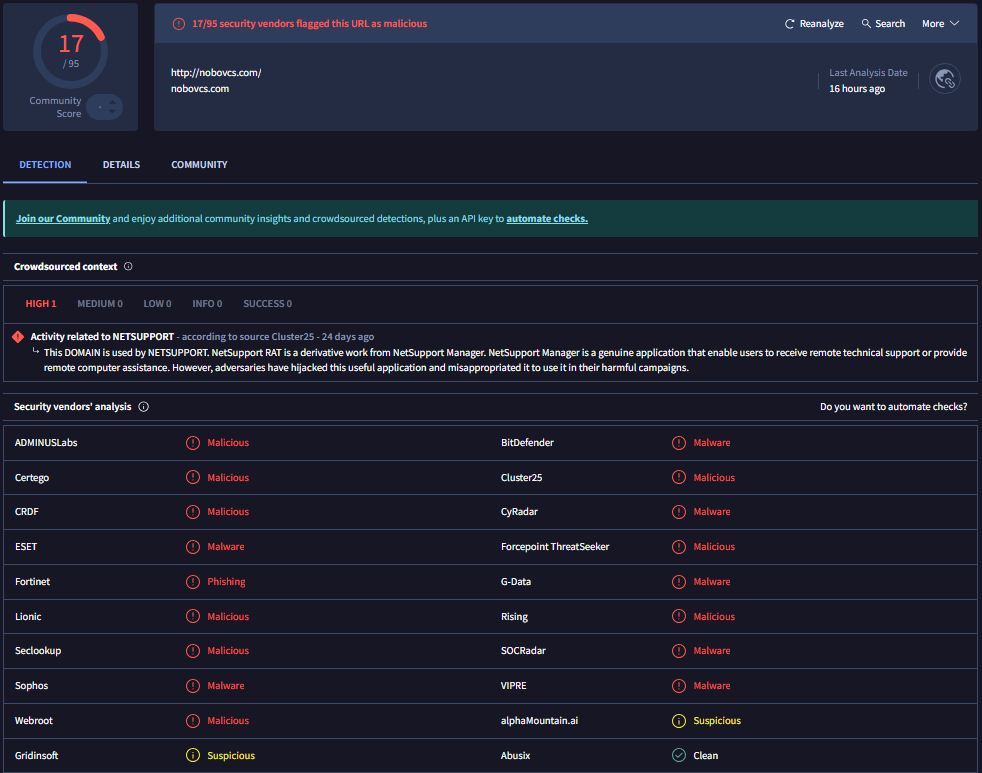Viewport: 982px width, 773px height.
Task: Open the More dropdown menu
Action: [x=940, y=24]
